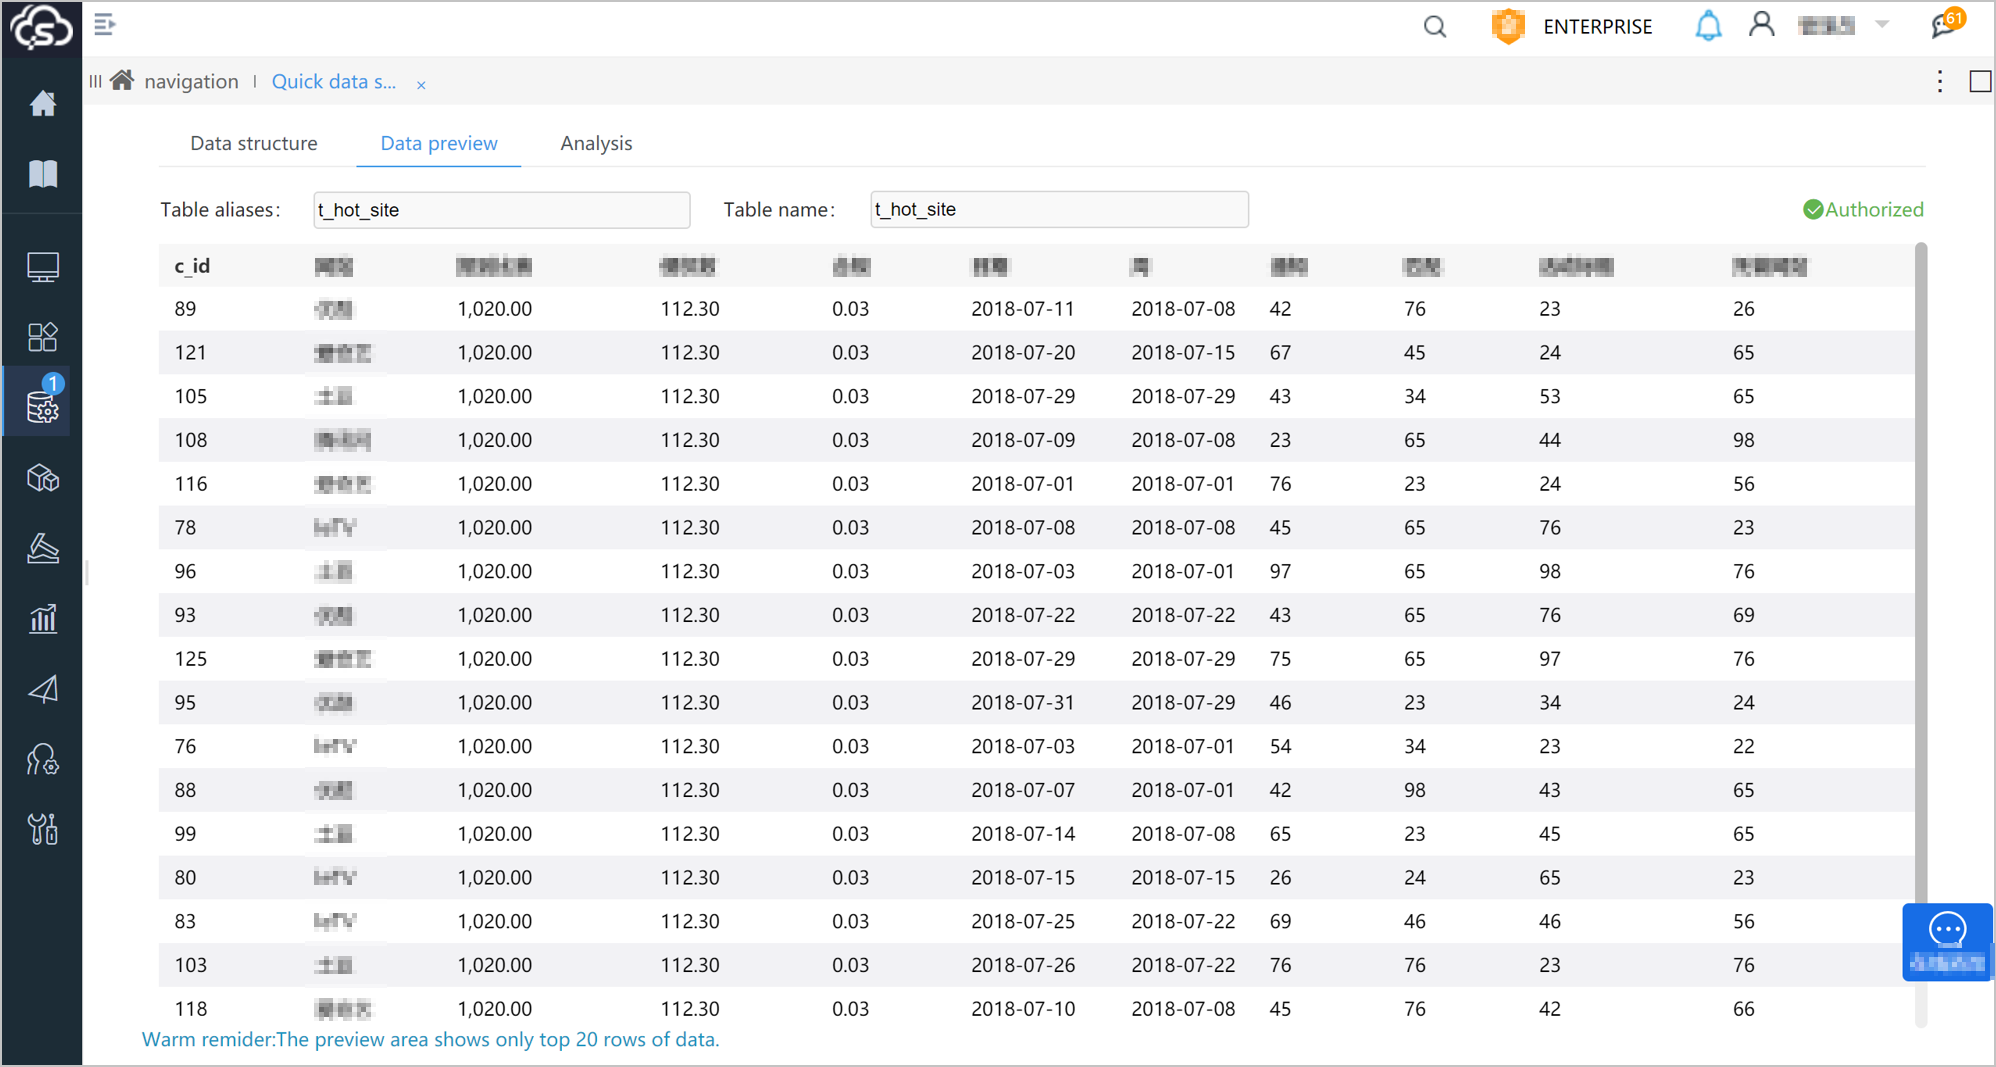Open the monitor screen sidebar icon

coord(42,267)
